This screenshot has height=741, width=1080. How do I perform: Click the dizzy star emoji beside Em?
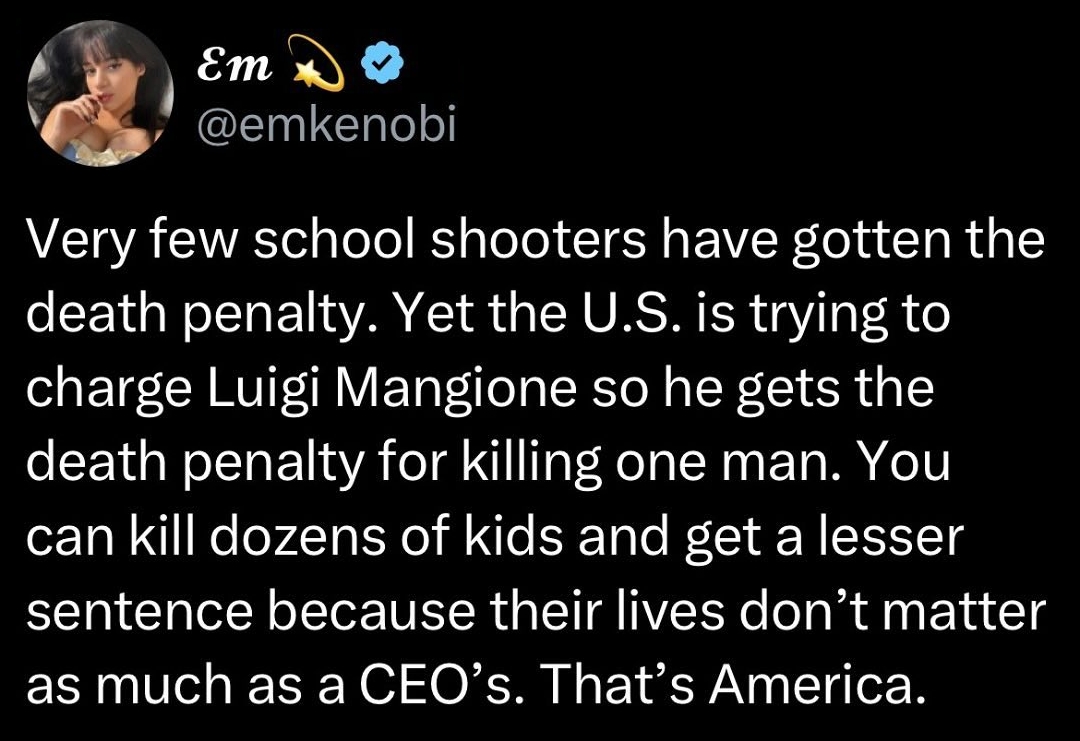(318, 63)
